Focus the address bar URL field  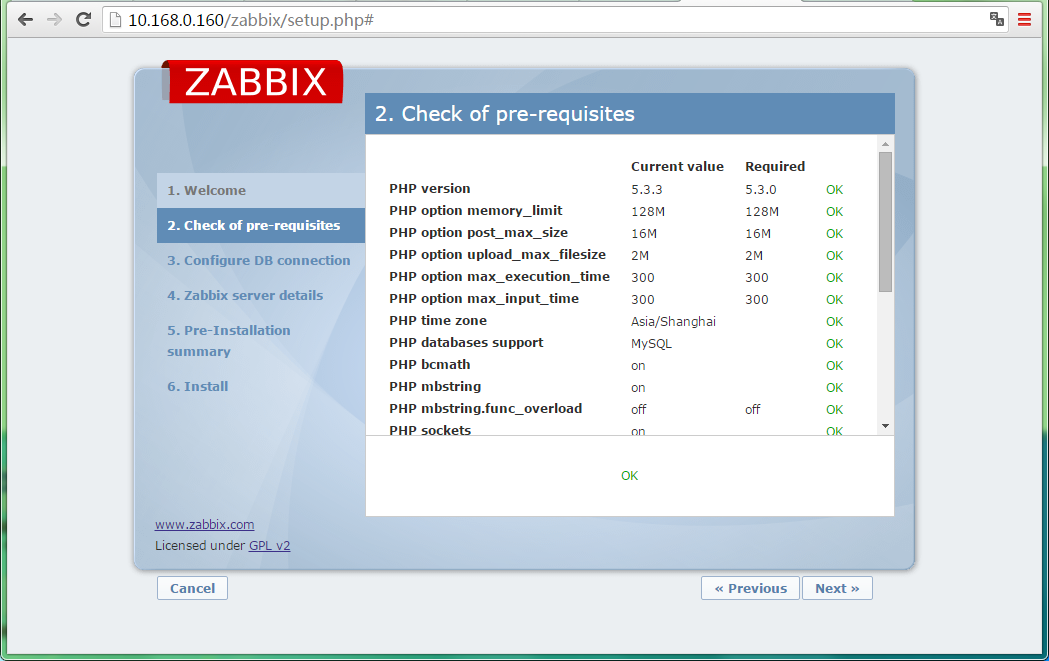click(555, 20)
